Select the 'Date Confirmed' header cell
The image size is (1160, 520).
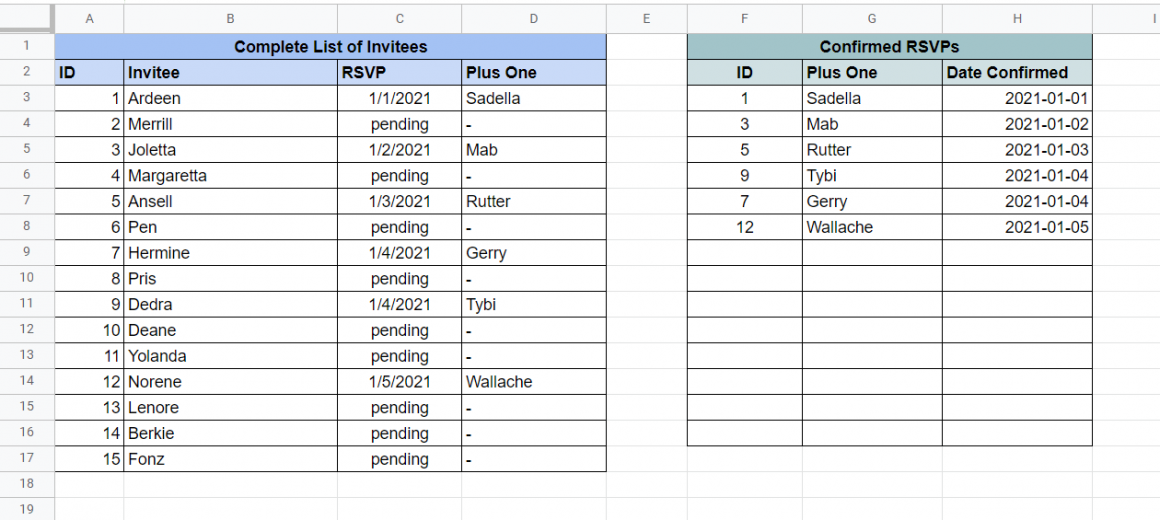[x=1016, y=73]
